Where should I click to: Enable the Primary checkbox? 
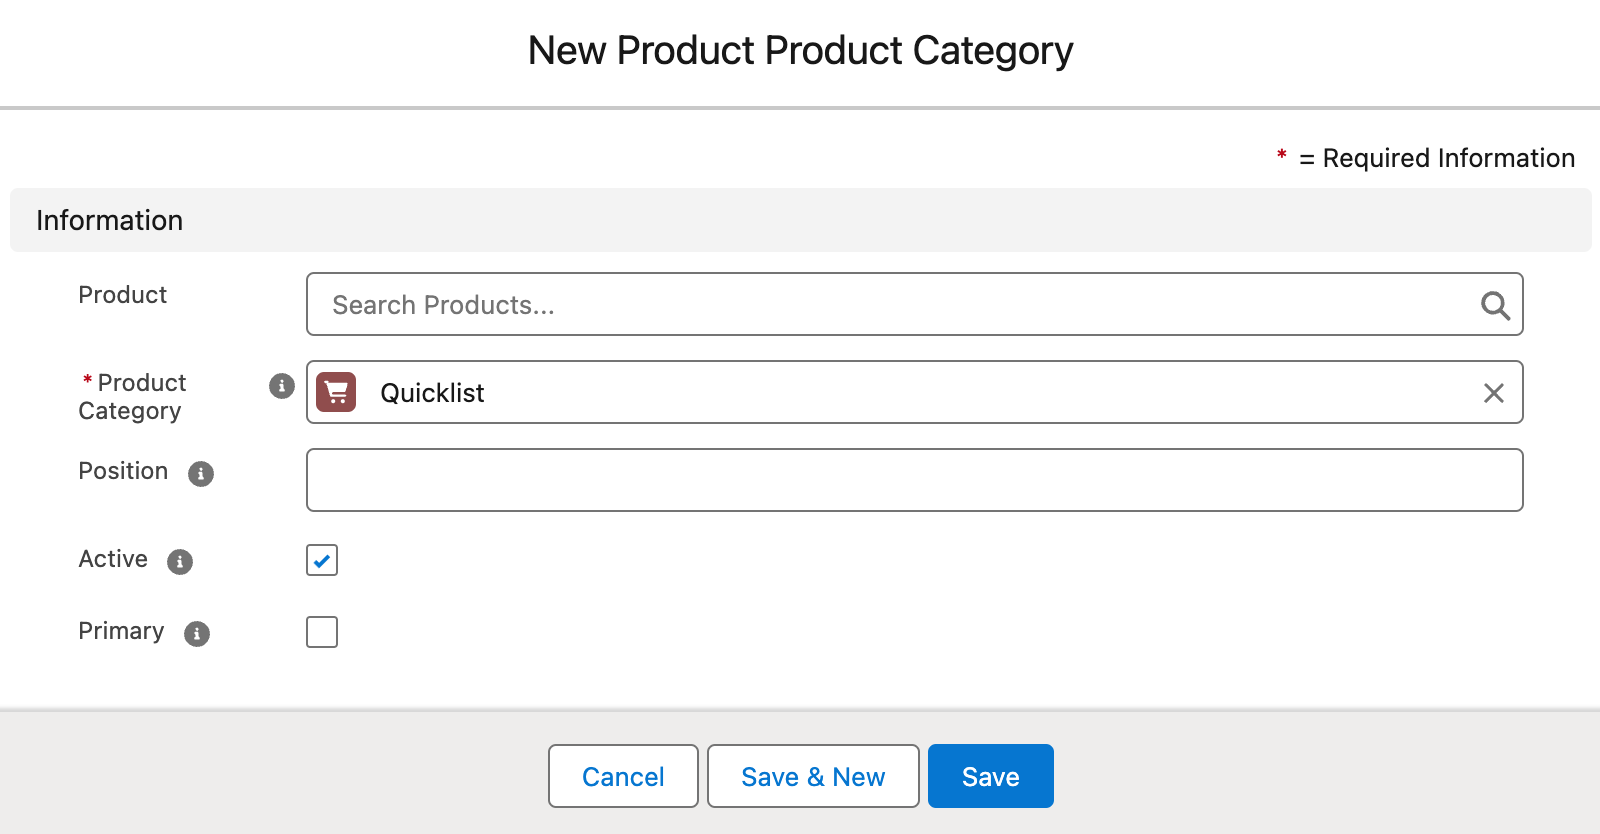[x=322, y=632]
